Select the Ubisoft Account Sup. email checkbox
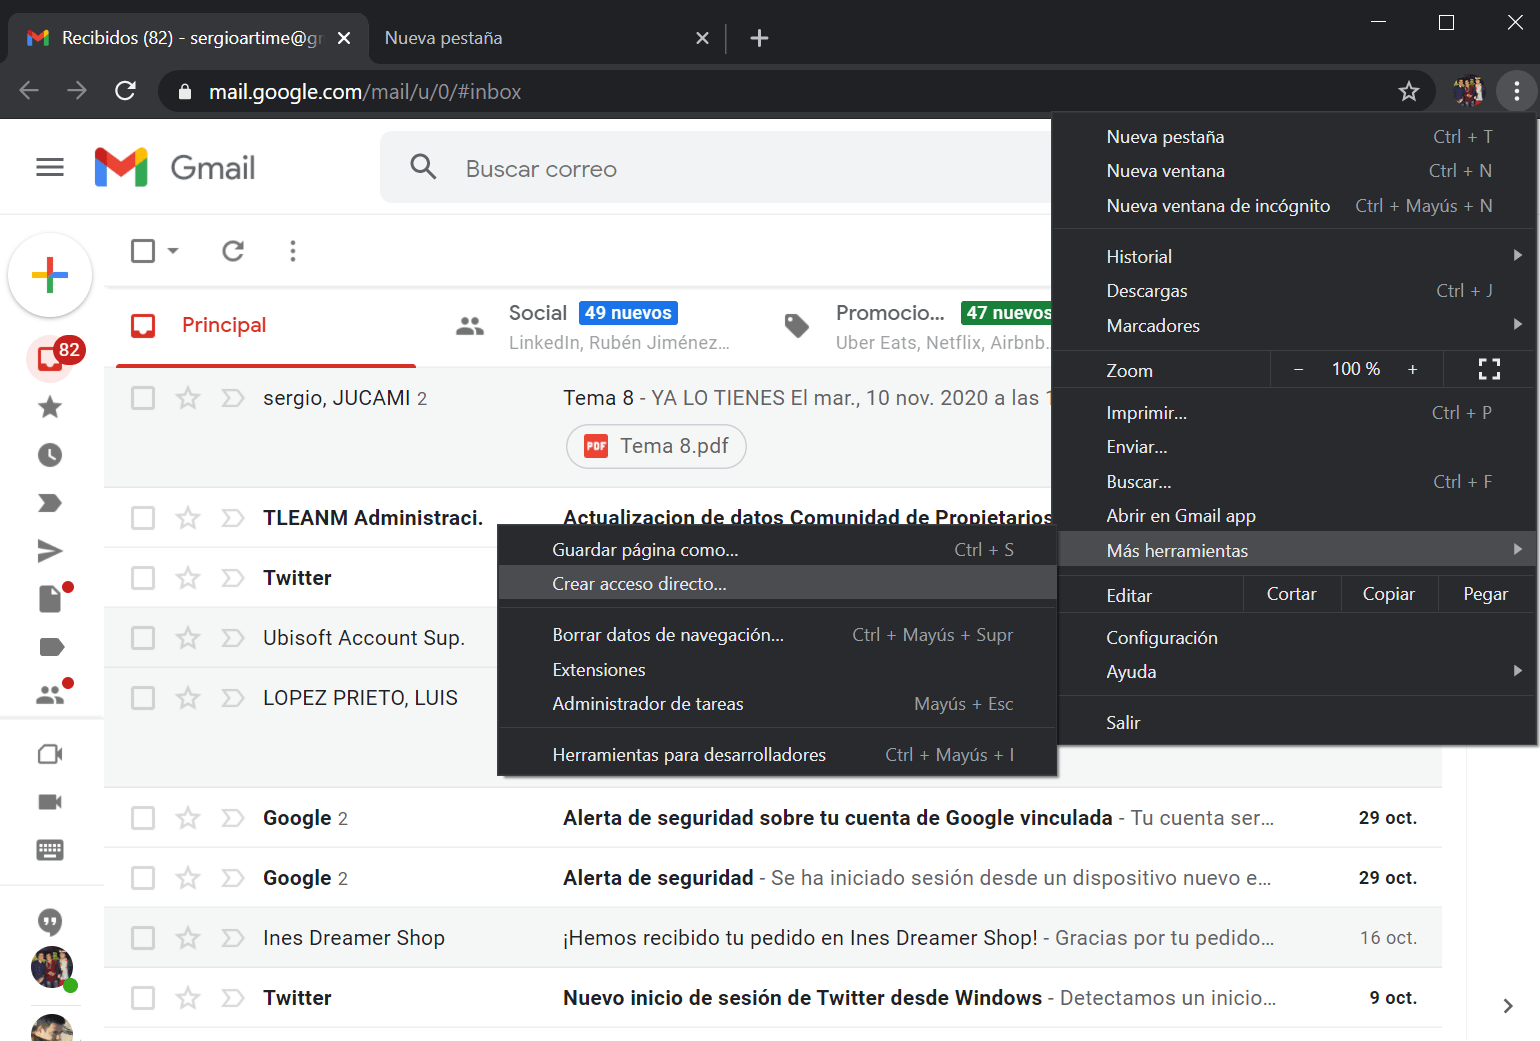 point(143,638)
